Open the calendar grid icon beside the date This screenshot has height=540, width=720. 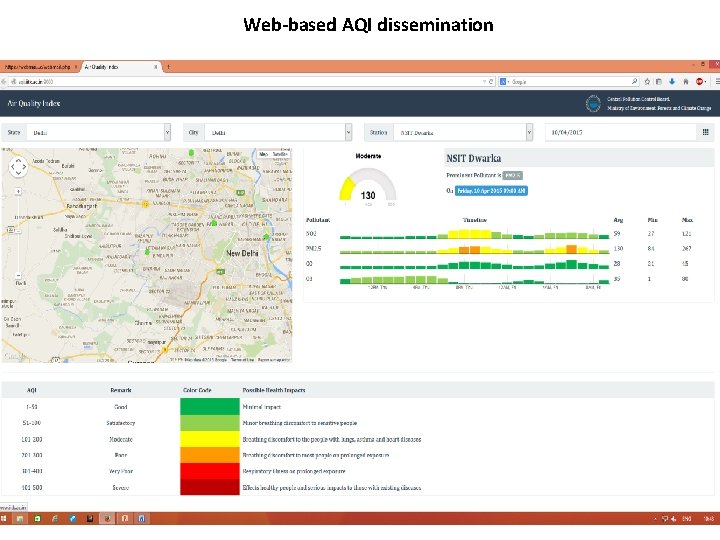(x=705, y=132)
